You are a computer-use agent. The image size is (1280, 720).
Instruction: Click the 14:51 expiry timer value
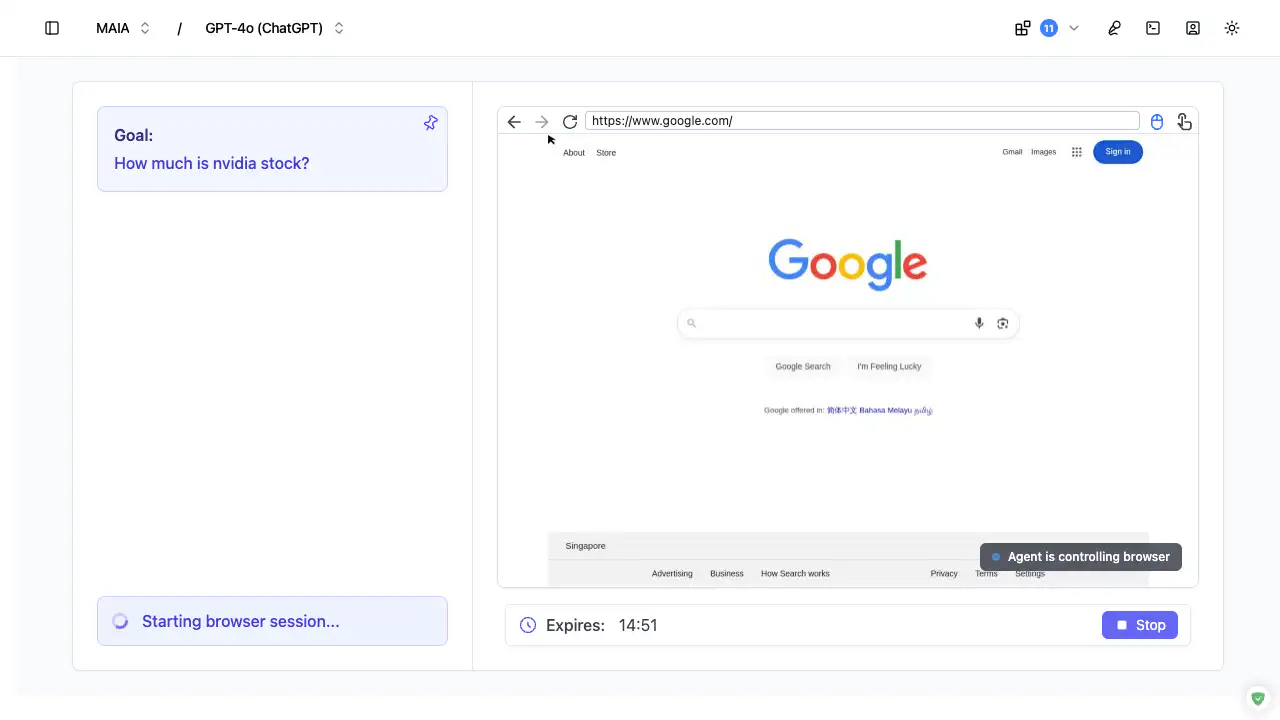[x=638, y=625]
